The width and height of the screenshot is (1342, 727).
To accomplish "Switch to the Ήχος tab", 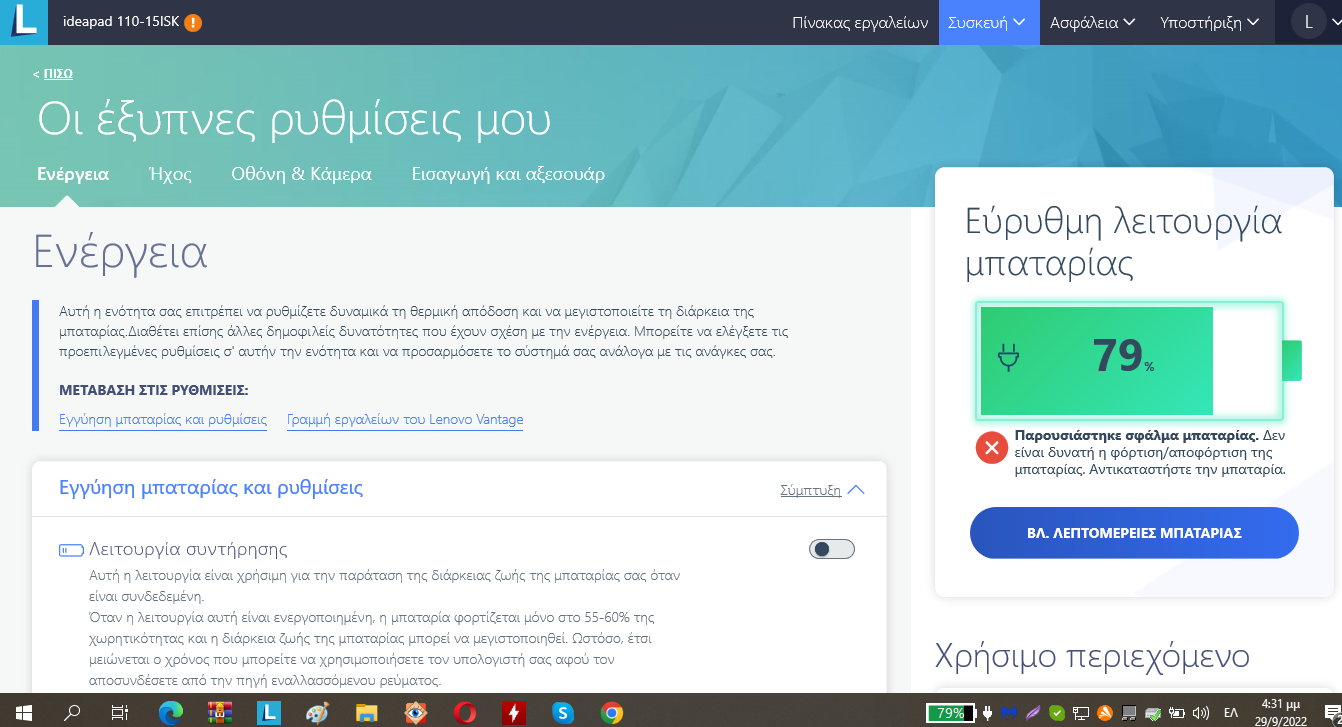I will (x=170, y=173).
